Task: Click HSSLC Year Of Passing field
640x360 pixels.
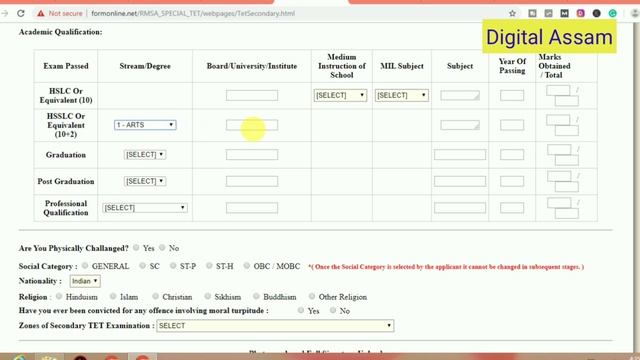Action: click(512, 125)
